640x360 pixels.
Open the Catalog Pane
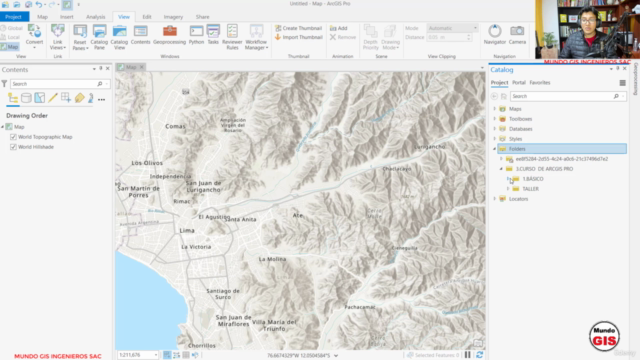tap(99, 37)
